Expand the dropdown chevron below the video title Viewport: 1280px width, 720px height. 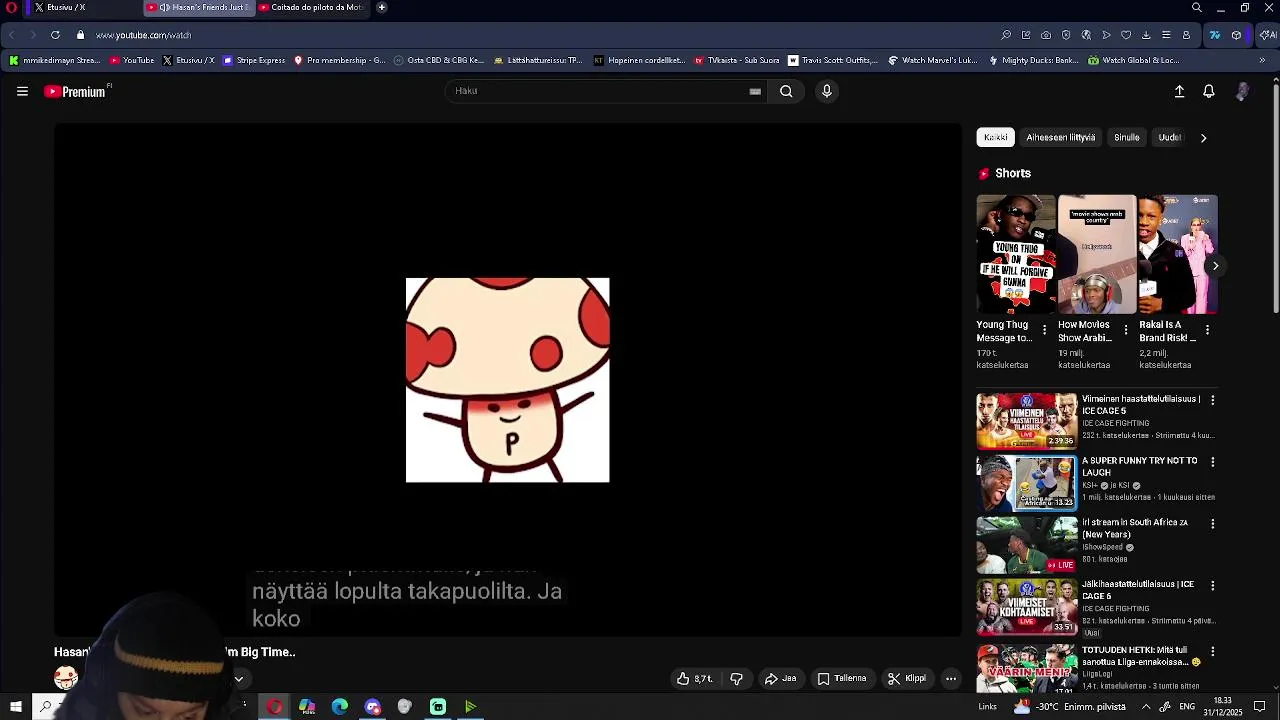pyautogui.click(x=239, y=679)
